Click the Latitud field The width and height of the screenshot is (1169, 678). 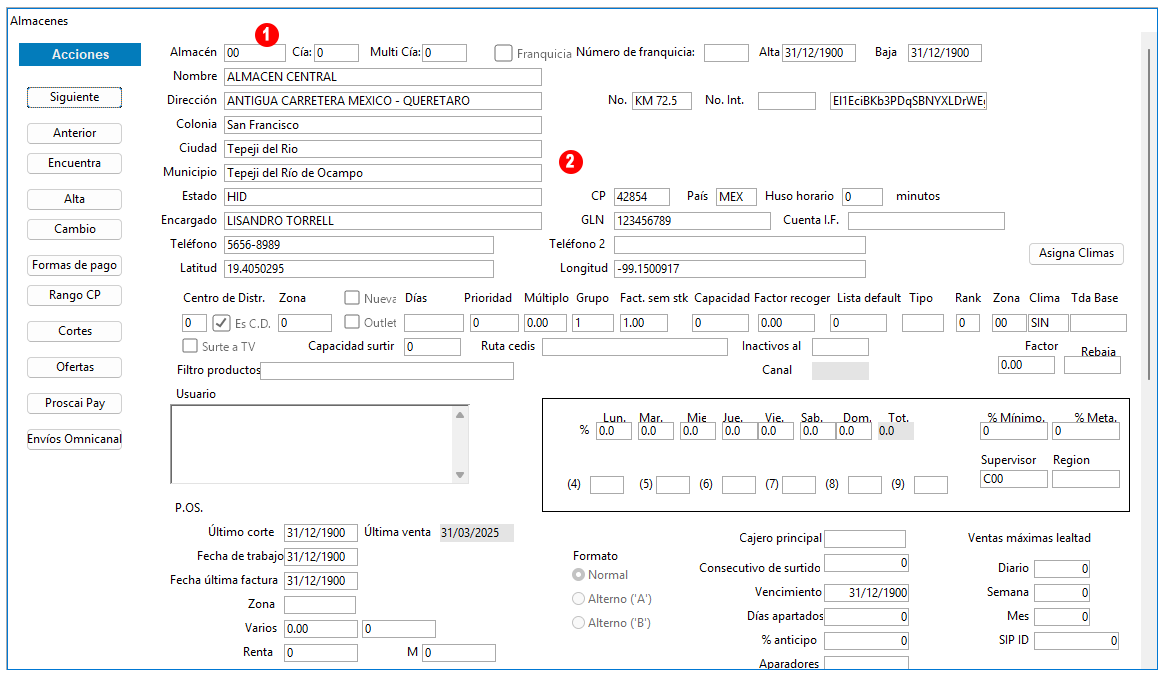click(x=359, y=269)
